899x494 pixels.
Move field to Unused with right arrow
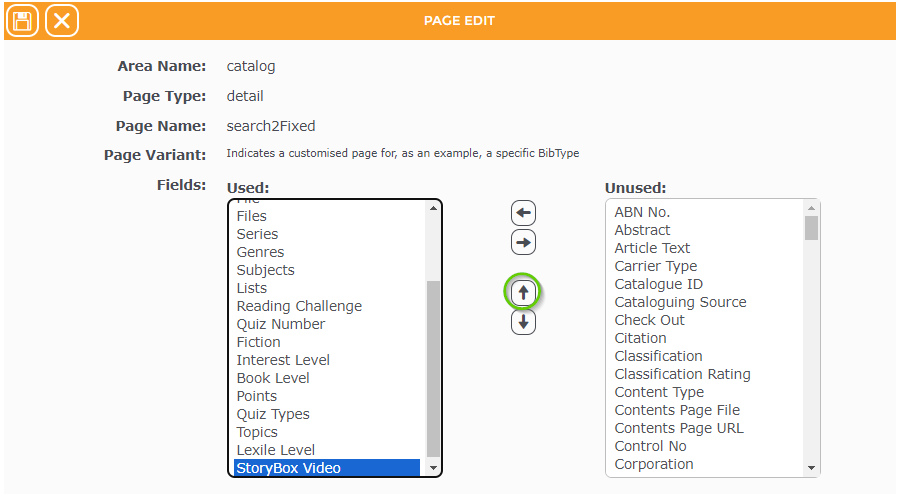coord(523,242)
